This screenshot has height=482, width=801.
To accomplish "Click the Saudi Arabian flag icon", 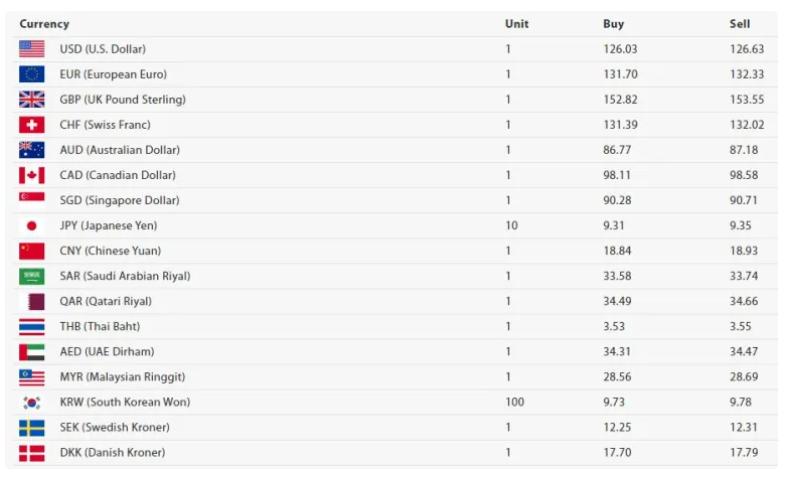I will pyautogui.click(x=31, y=276).
